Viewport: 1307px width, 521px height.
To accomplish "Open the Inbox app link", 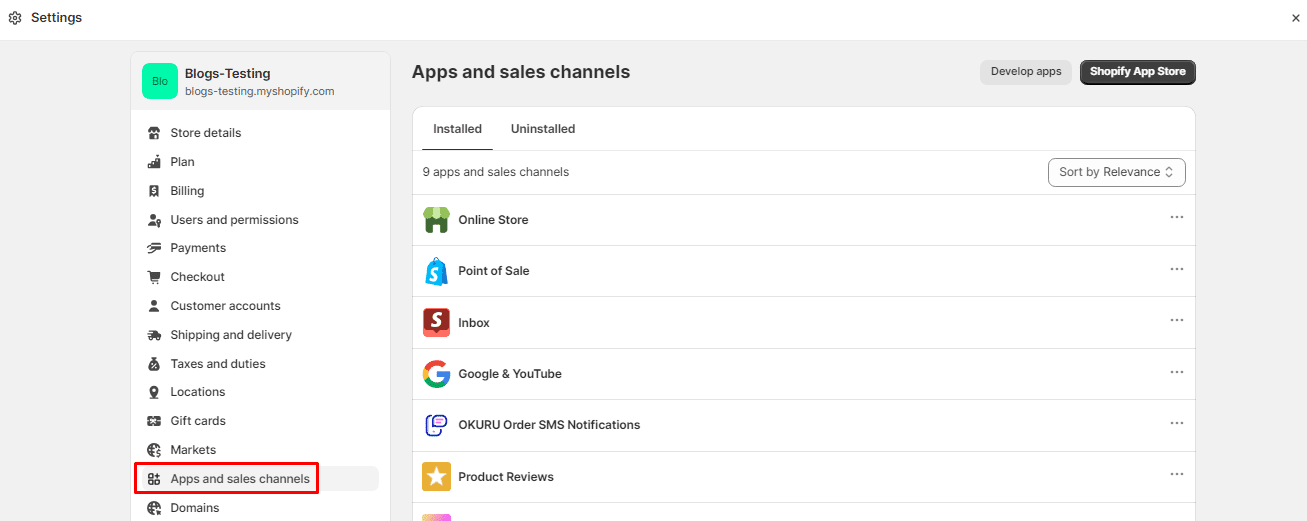I will pos(474,323).
